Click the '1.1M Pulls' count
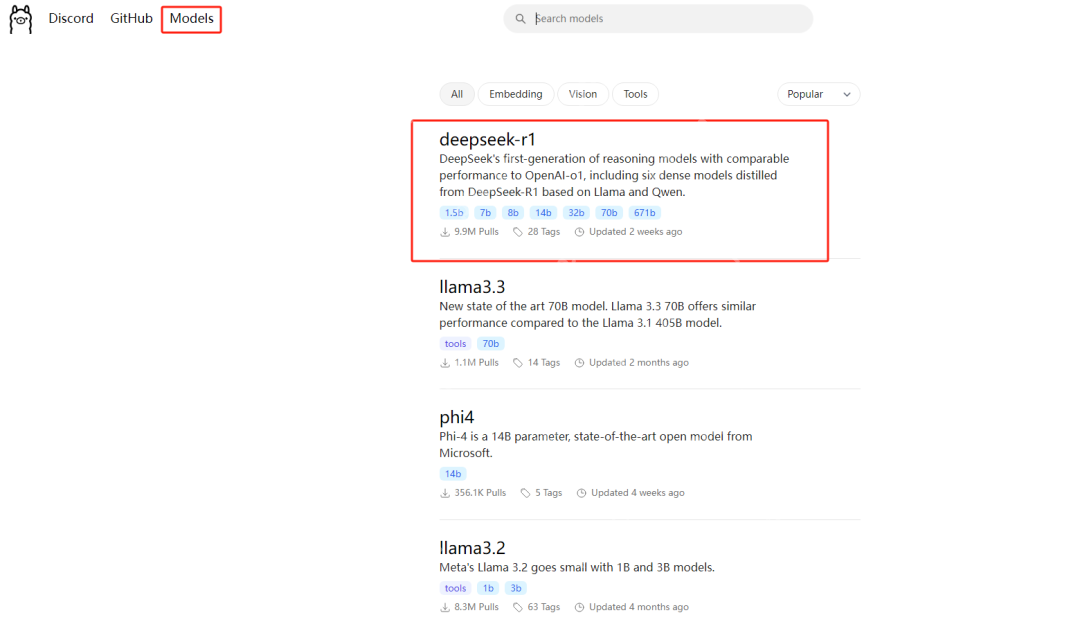Viewport: 1080px width, 624px height. tap(477, 363)
